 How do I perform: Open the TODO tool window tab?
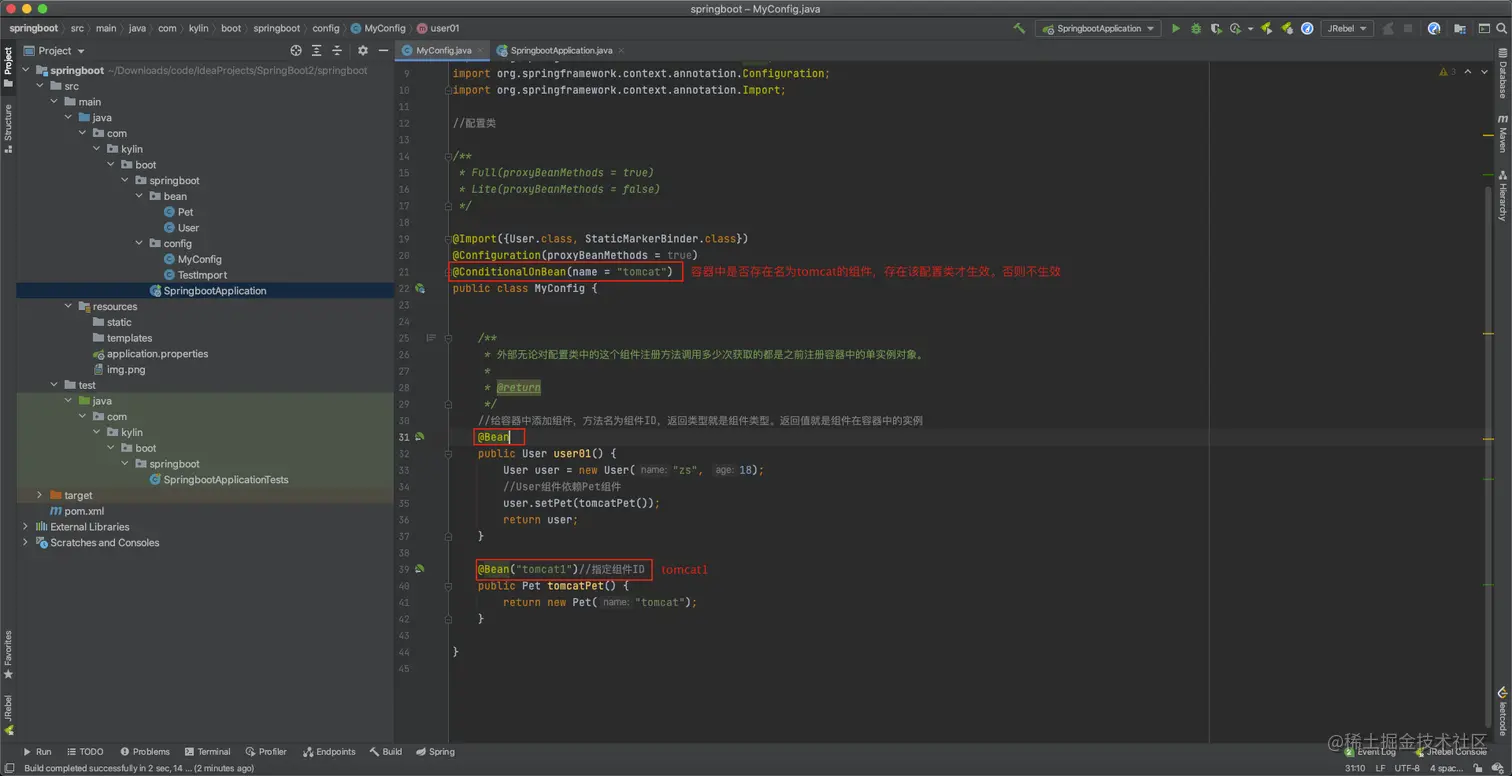[85, 752]
